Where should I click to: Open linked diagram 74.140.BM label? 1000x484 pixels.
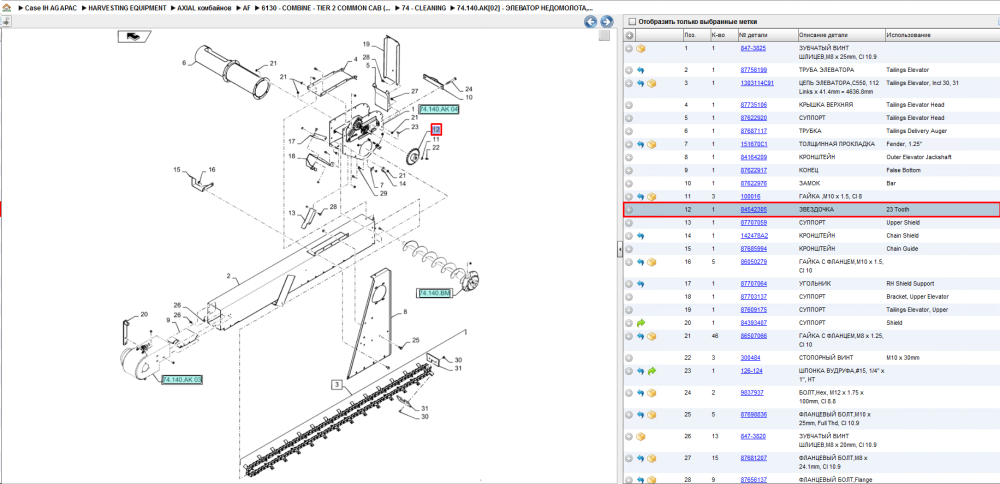[x=434, y=293]
